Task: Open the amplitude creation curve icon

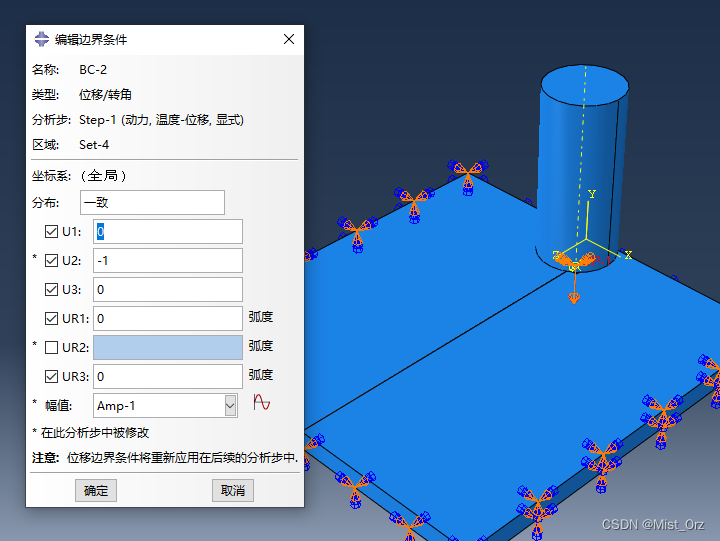Action: (261, 403)
